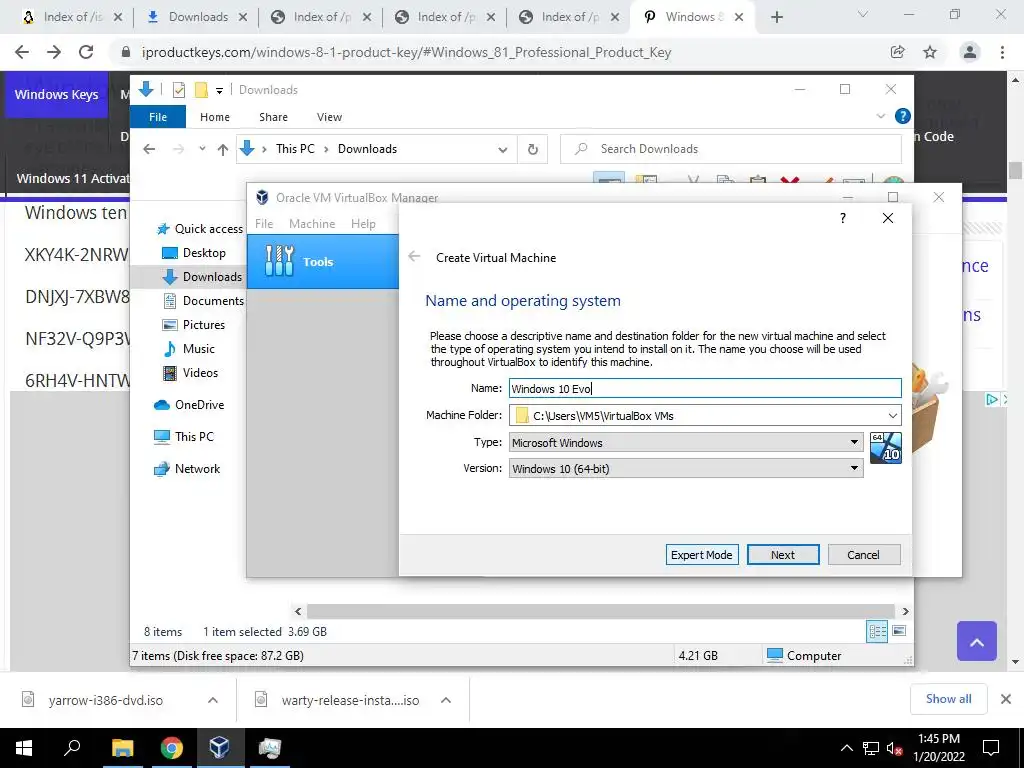Open Windows Start menu
The width and height of the screenshot is (1024, 768).
click(24, 748)
